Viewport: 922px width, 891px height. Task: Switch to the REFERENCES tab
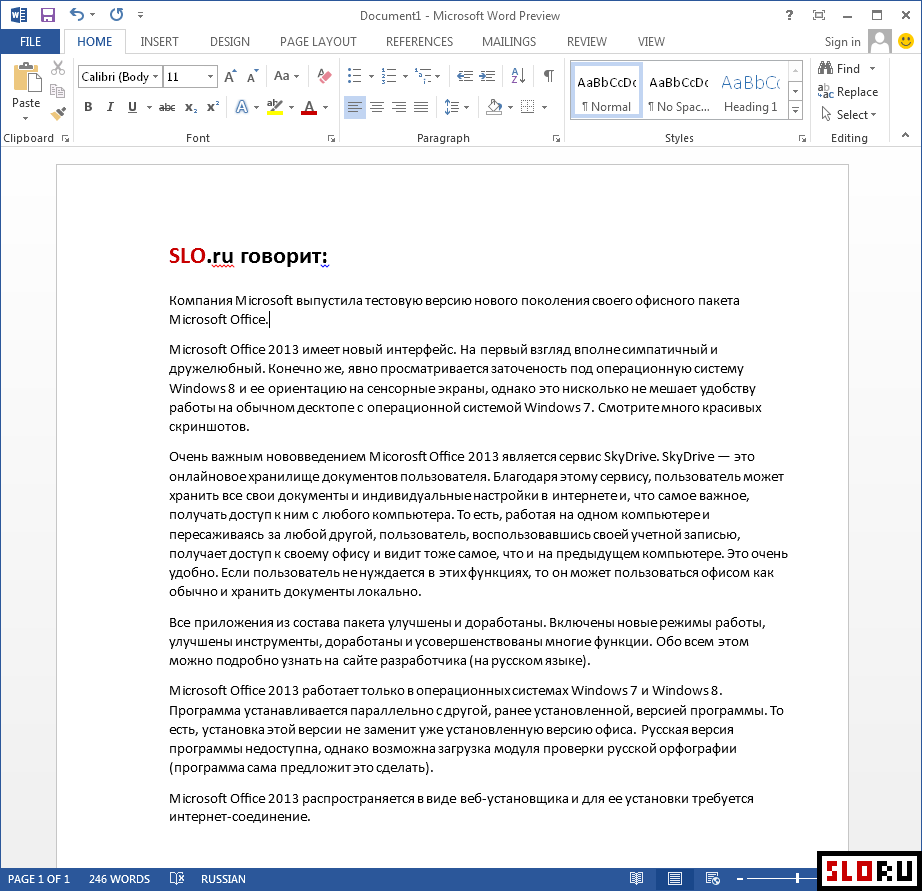[x=419, y=42]
